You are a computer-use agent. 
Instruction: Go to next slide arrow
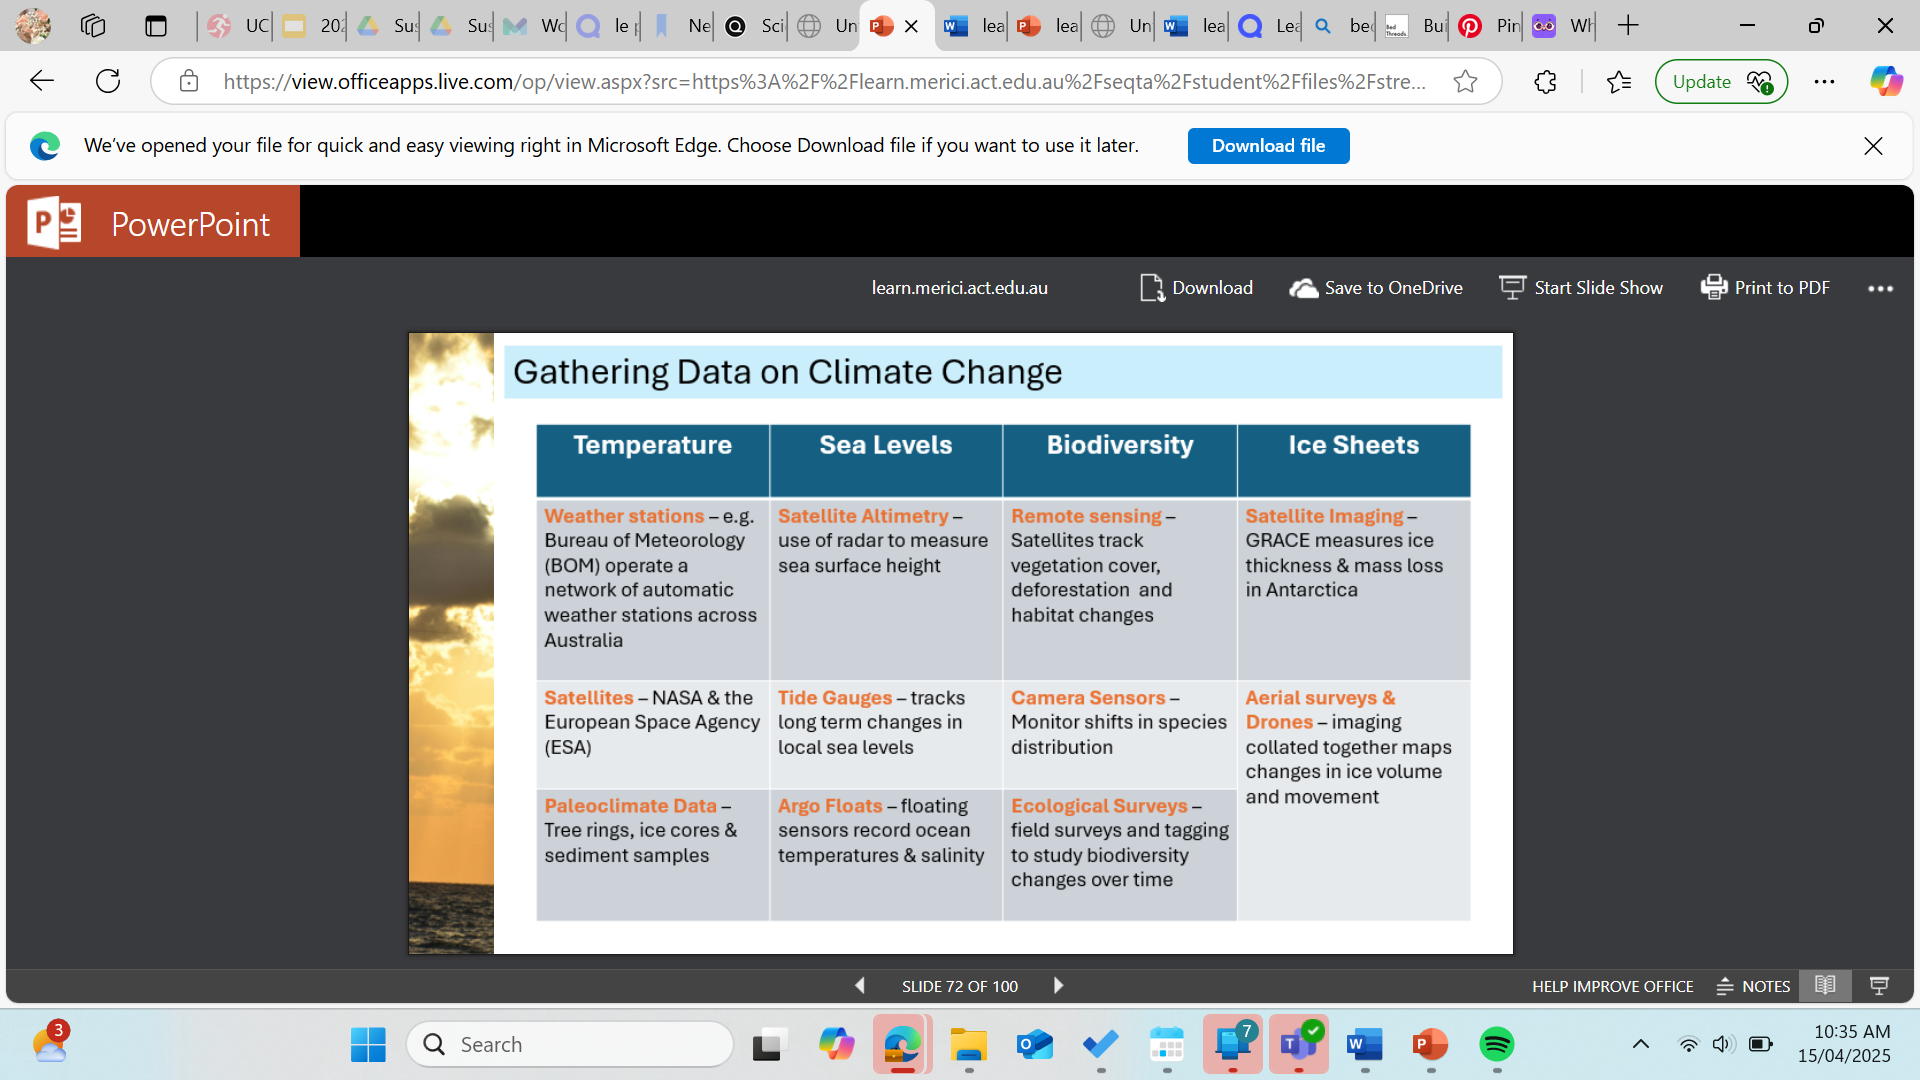pos(1058,986)
